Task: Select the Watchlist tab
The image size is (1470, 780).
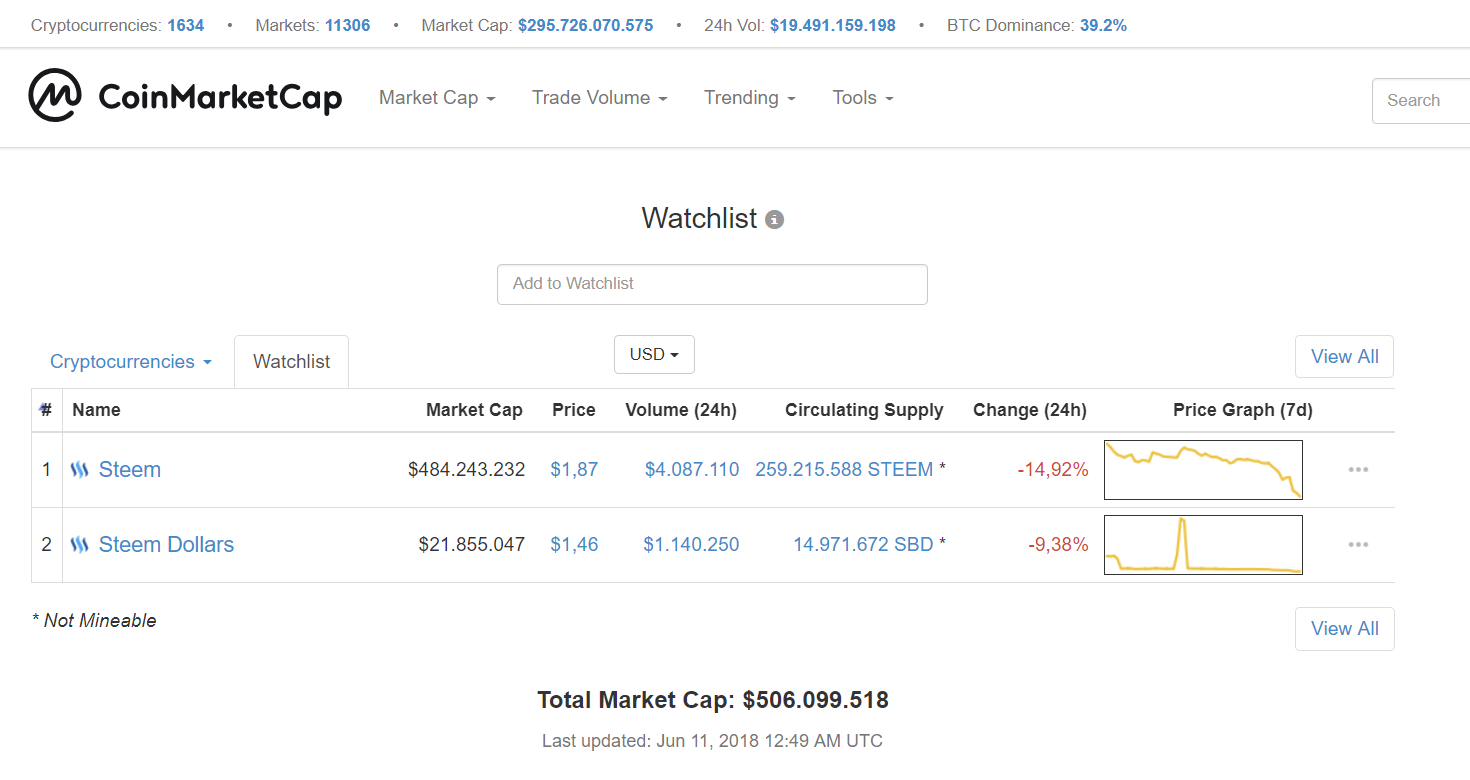Action: point(291,362)
